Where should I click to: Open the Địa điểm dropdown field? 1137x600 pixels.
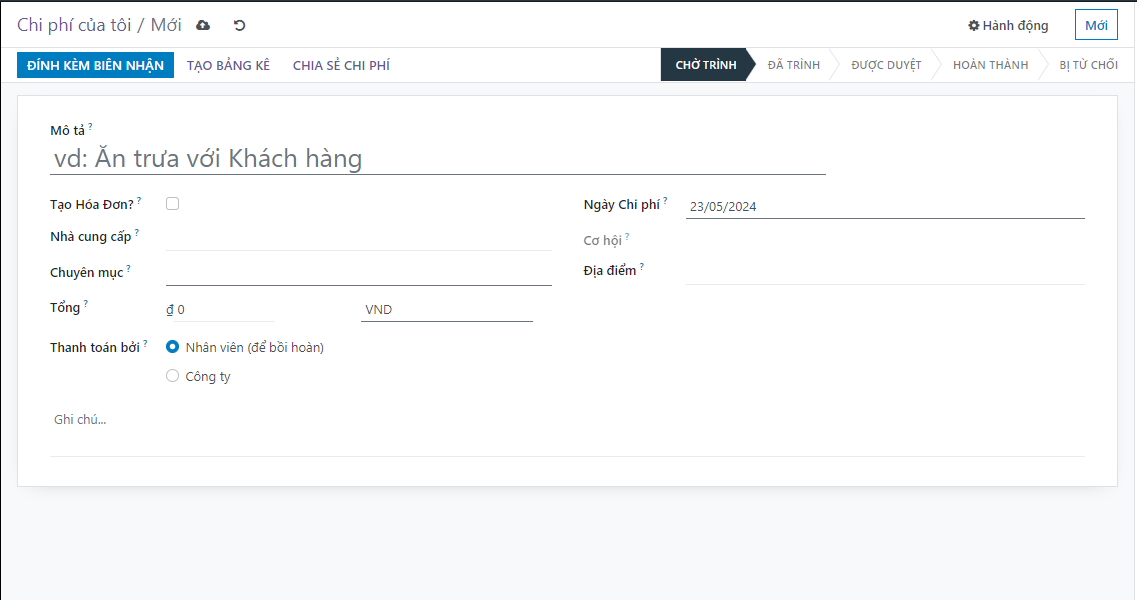point(885,272)
